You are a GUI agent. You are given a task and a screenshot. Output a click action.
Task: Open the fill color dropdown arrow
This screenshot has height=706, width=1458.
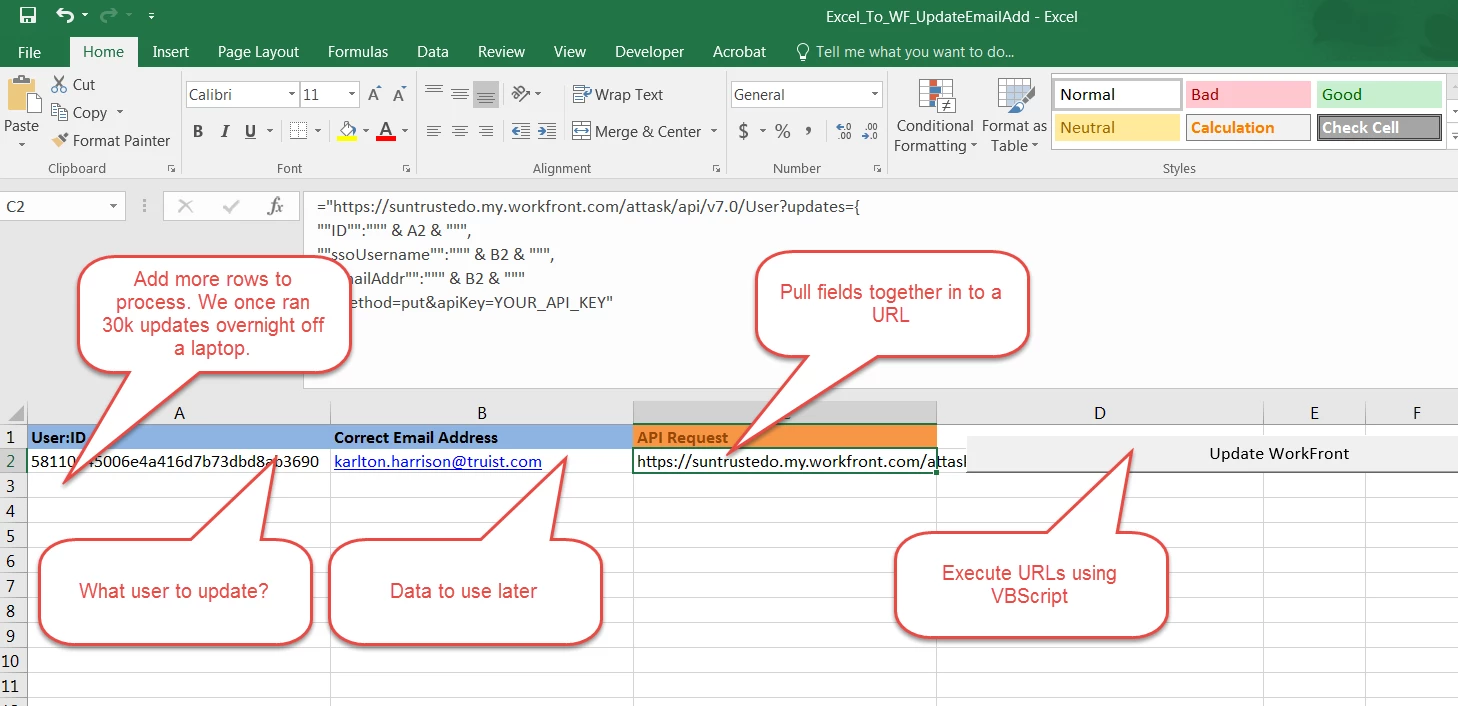point(365,131)
